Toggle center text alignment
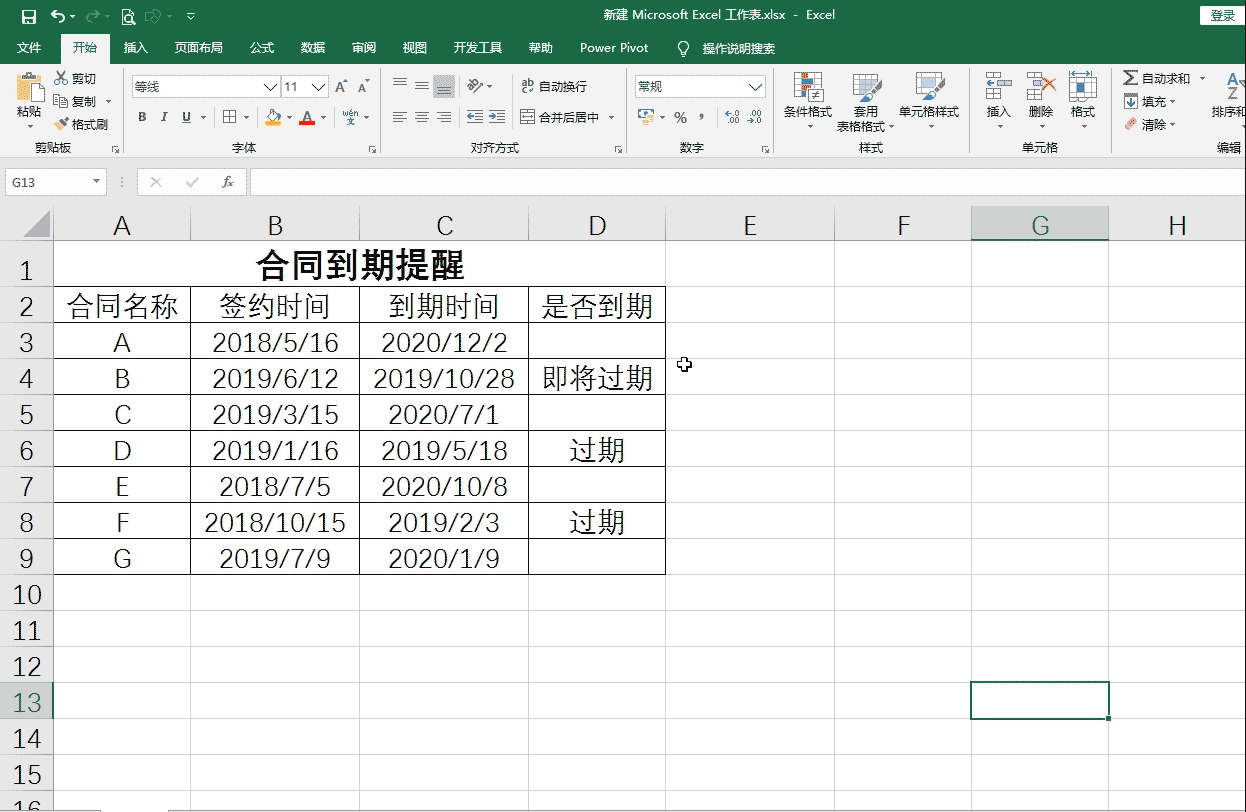This screenshot has width=1246, height=812. tap(422, 117)
